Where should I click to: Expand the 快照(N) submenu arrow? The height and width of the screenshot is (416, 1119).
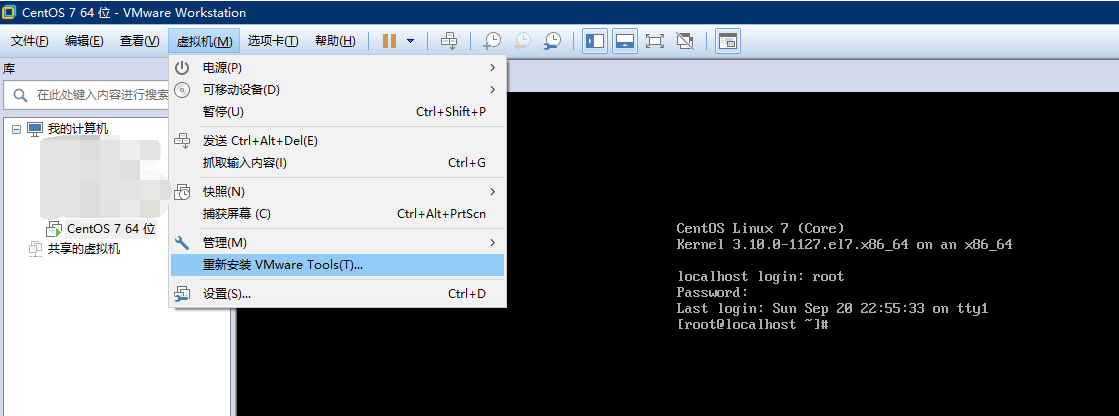492,192
